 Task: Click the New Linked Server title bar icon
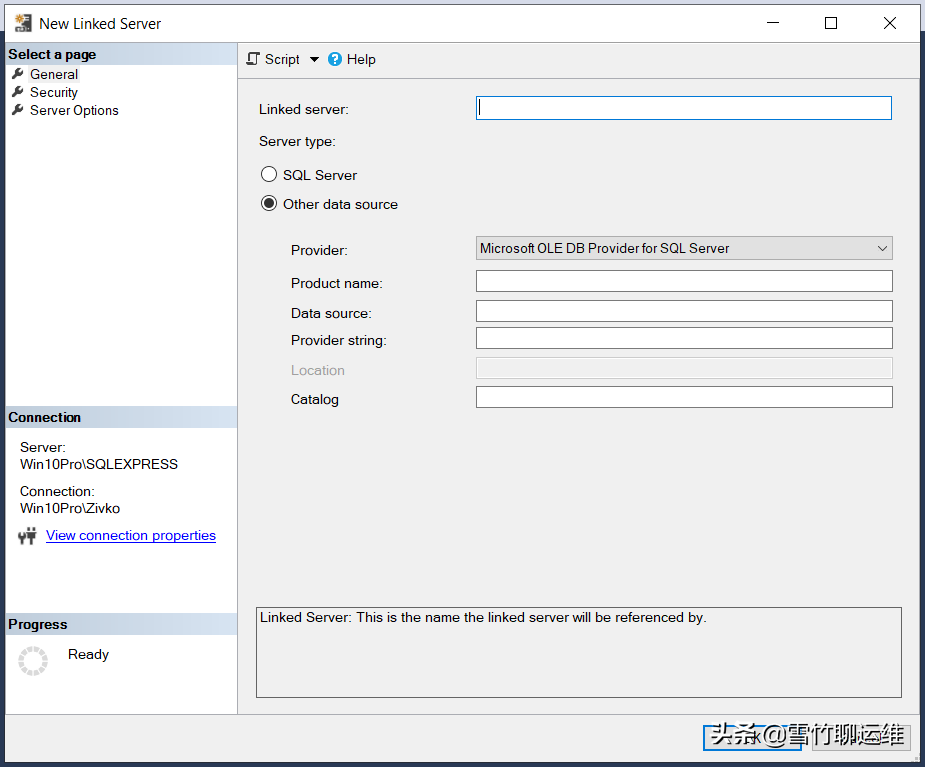(x=22, y=22)
